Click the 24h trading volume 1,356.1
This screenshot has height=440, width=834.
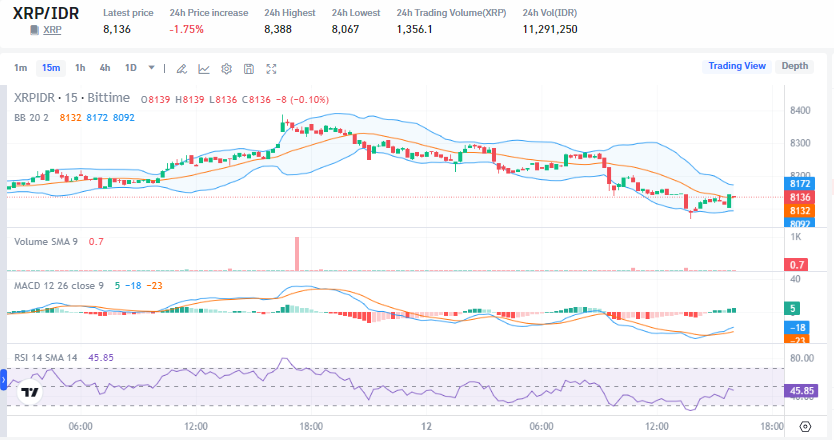pyautogui.click(x=414, y=29)
